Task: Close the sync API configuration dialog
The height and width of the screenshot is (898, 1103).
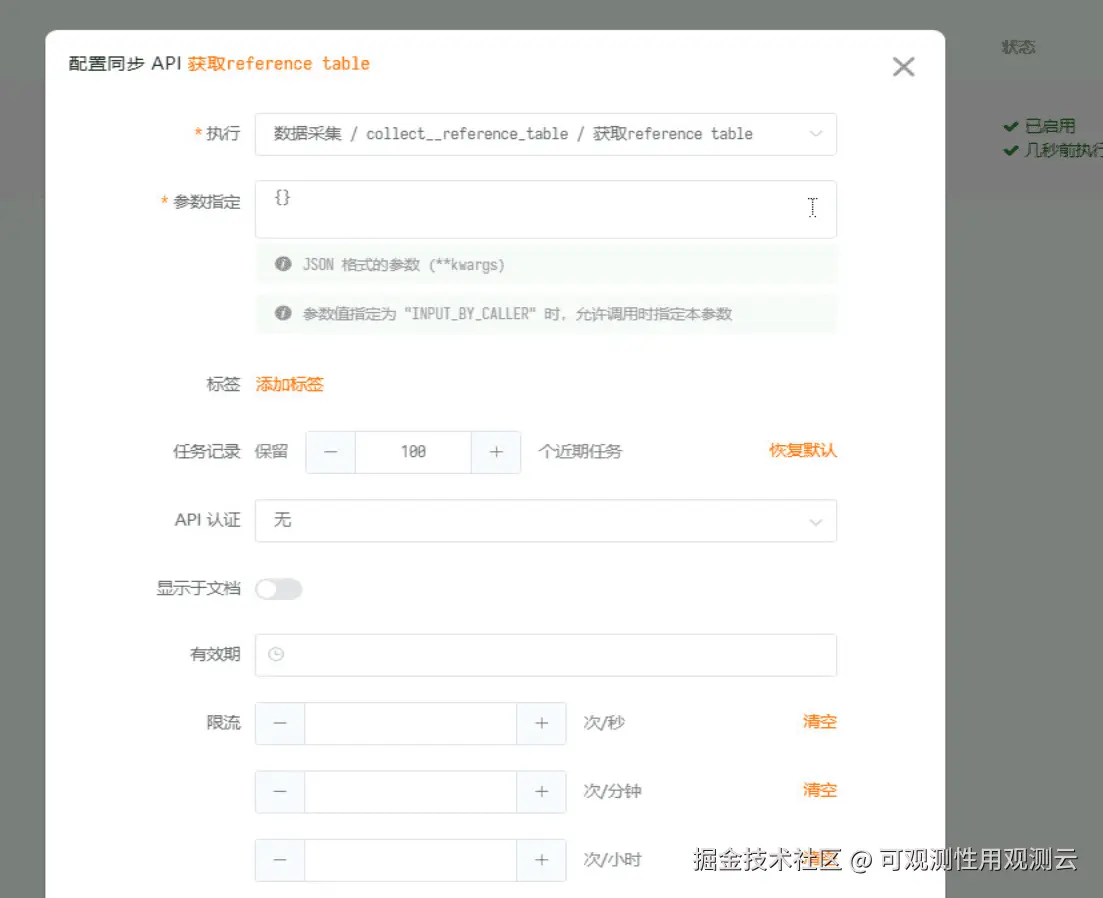Action: (x=903, y=67)
